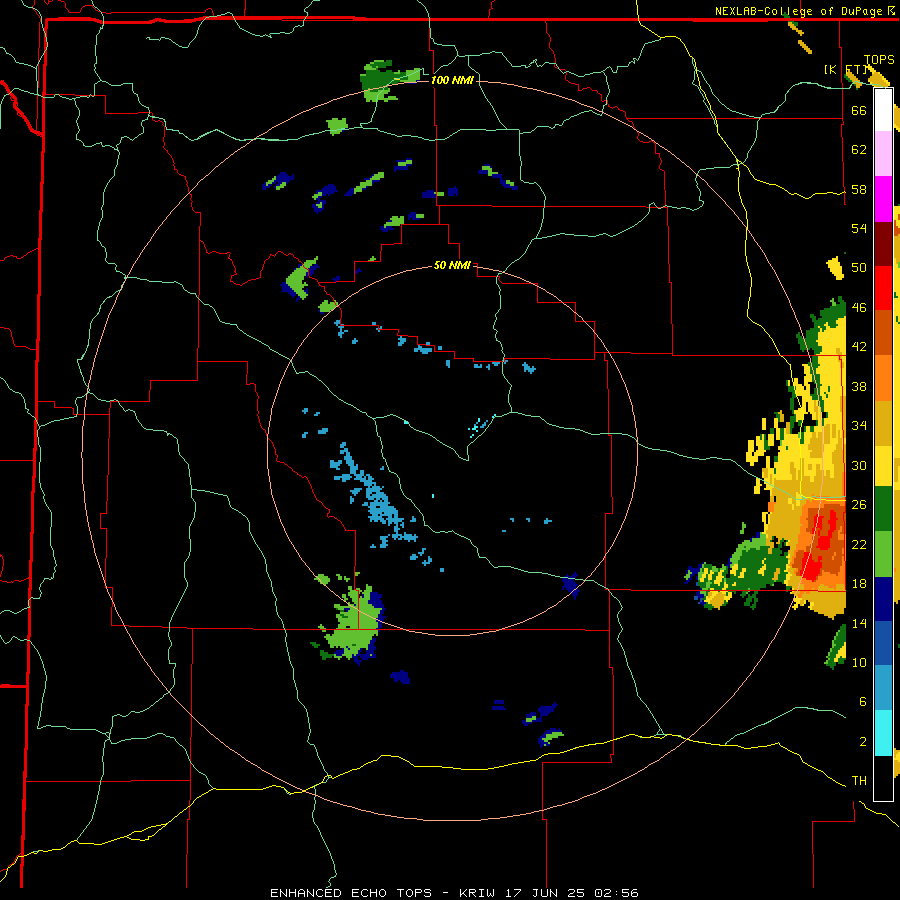The width and height of the screenshot is (900, 900).
Task: Select the white legend color swatch
Action: click(883, 110)
